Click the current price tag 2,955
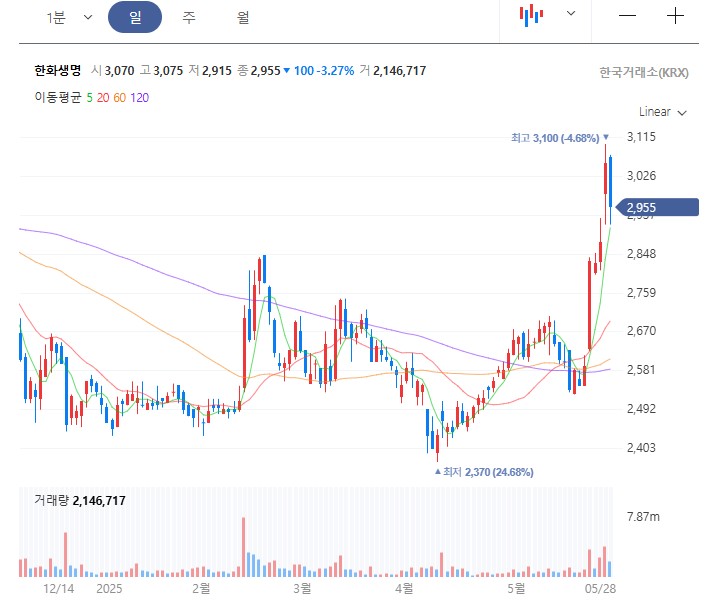The image size is (705, 610). pos(657,207)
